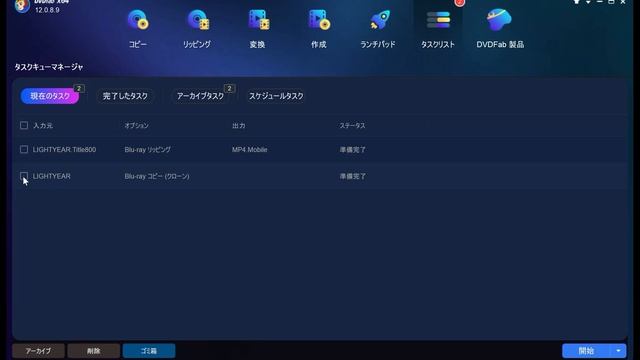Click the 削除 delete button
Screen dimensions: 640x360
93,351
